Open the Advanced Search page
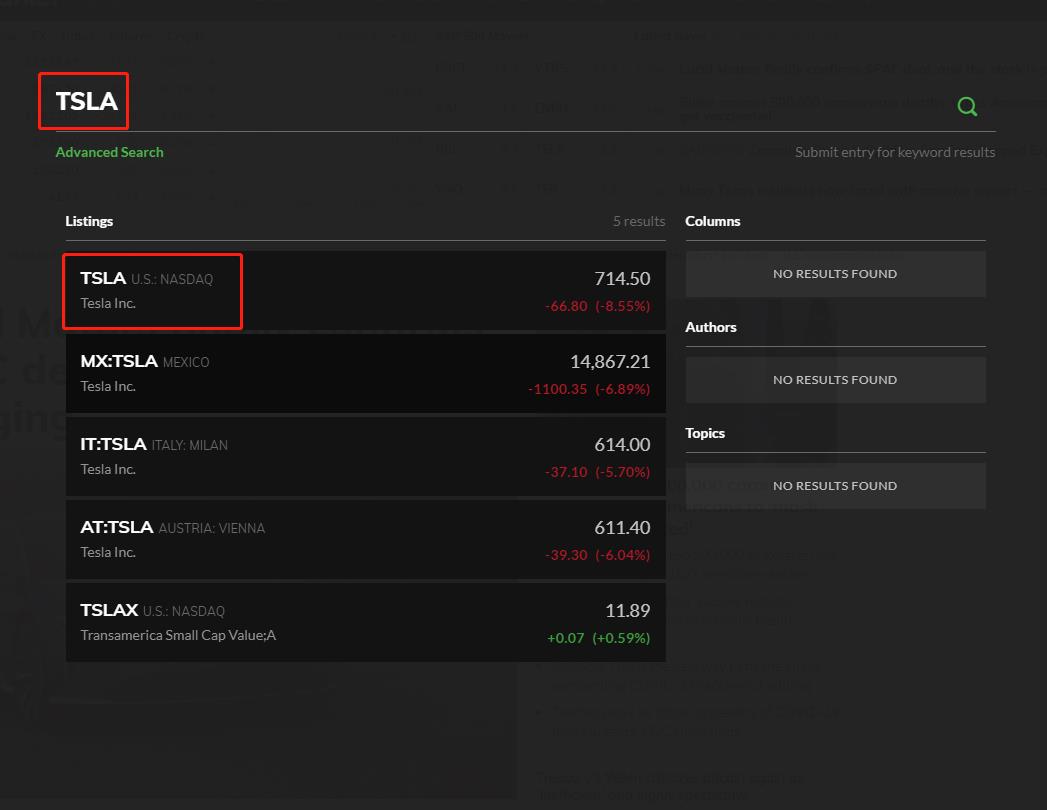Viewport: 1047px width, 810px height. point(109,152)
